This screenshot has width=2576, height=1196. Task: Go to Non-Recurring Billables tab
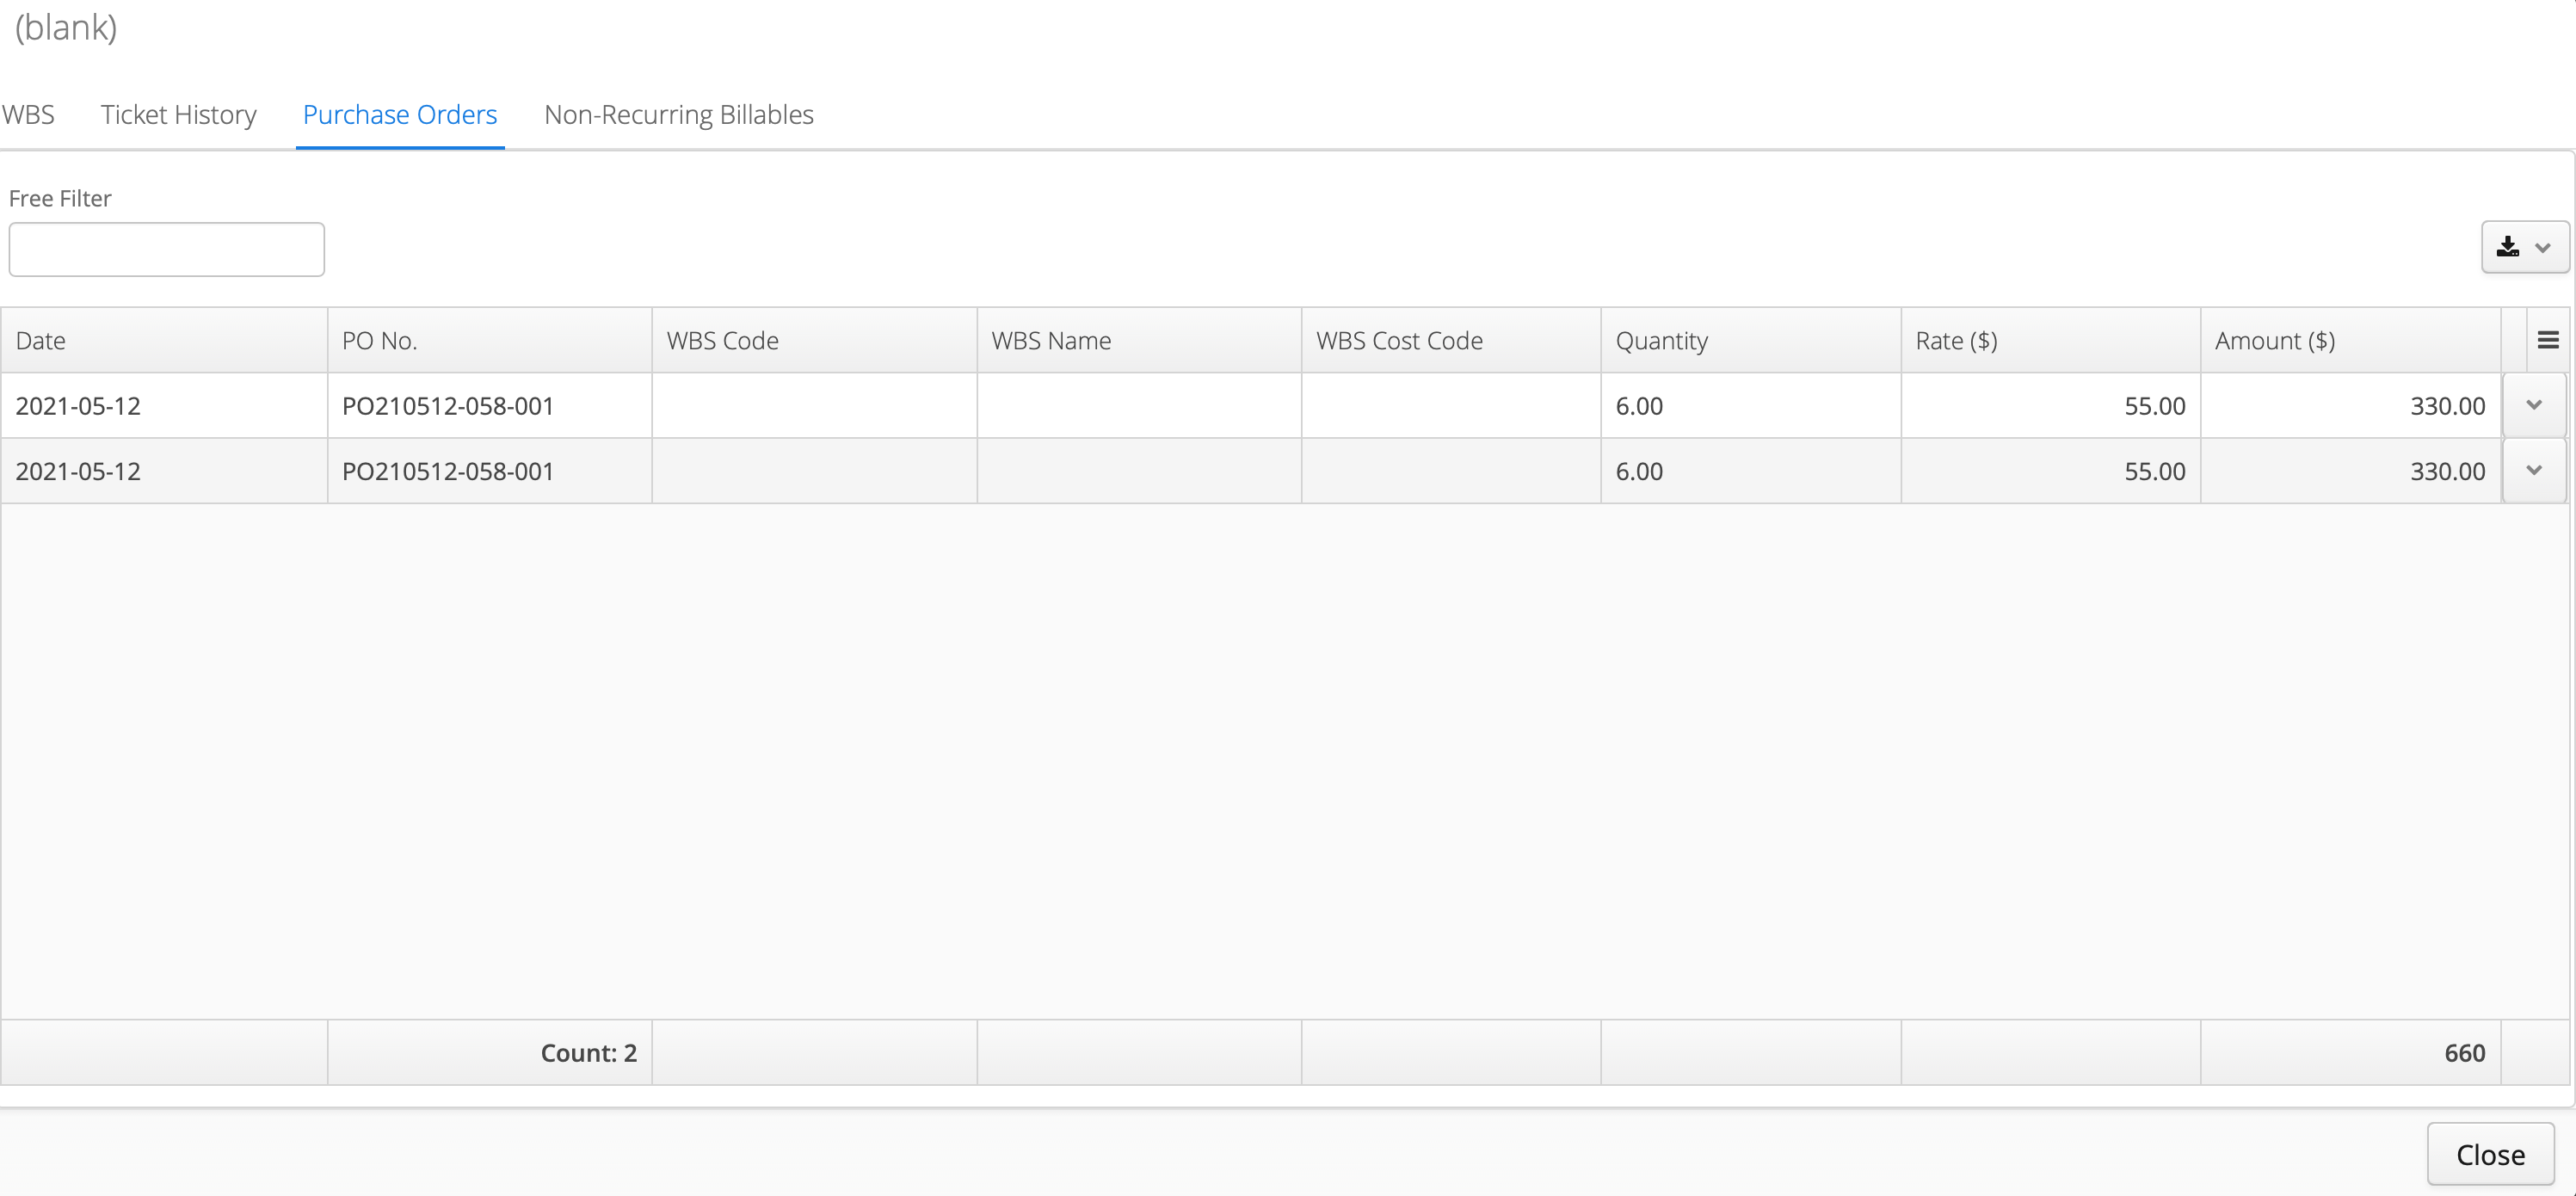(x=679, y=115)
